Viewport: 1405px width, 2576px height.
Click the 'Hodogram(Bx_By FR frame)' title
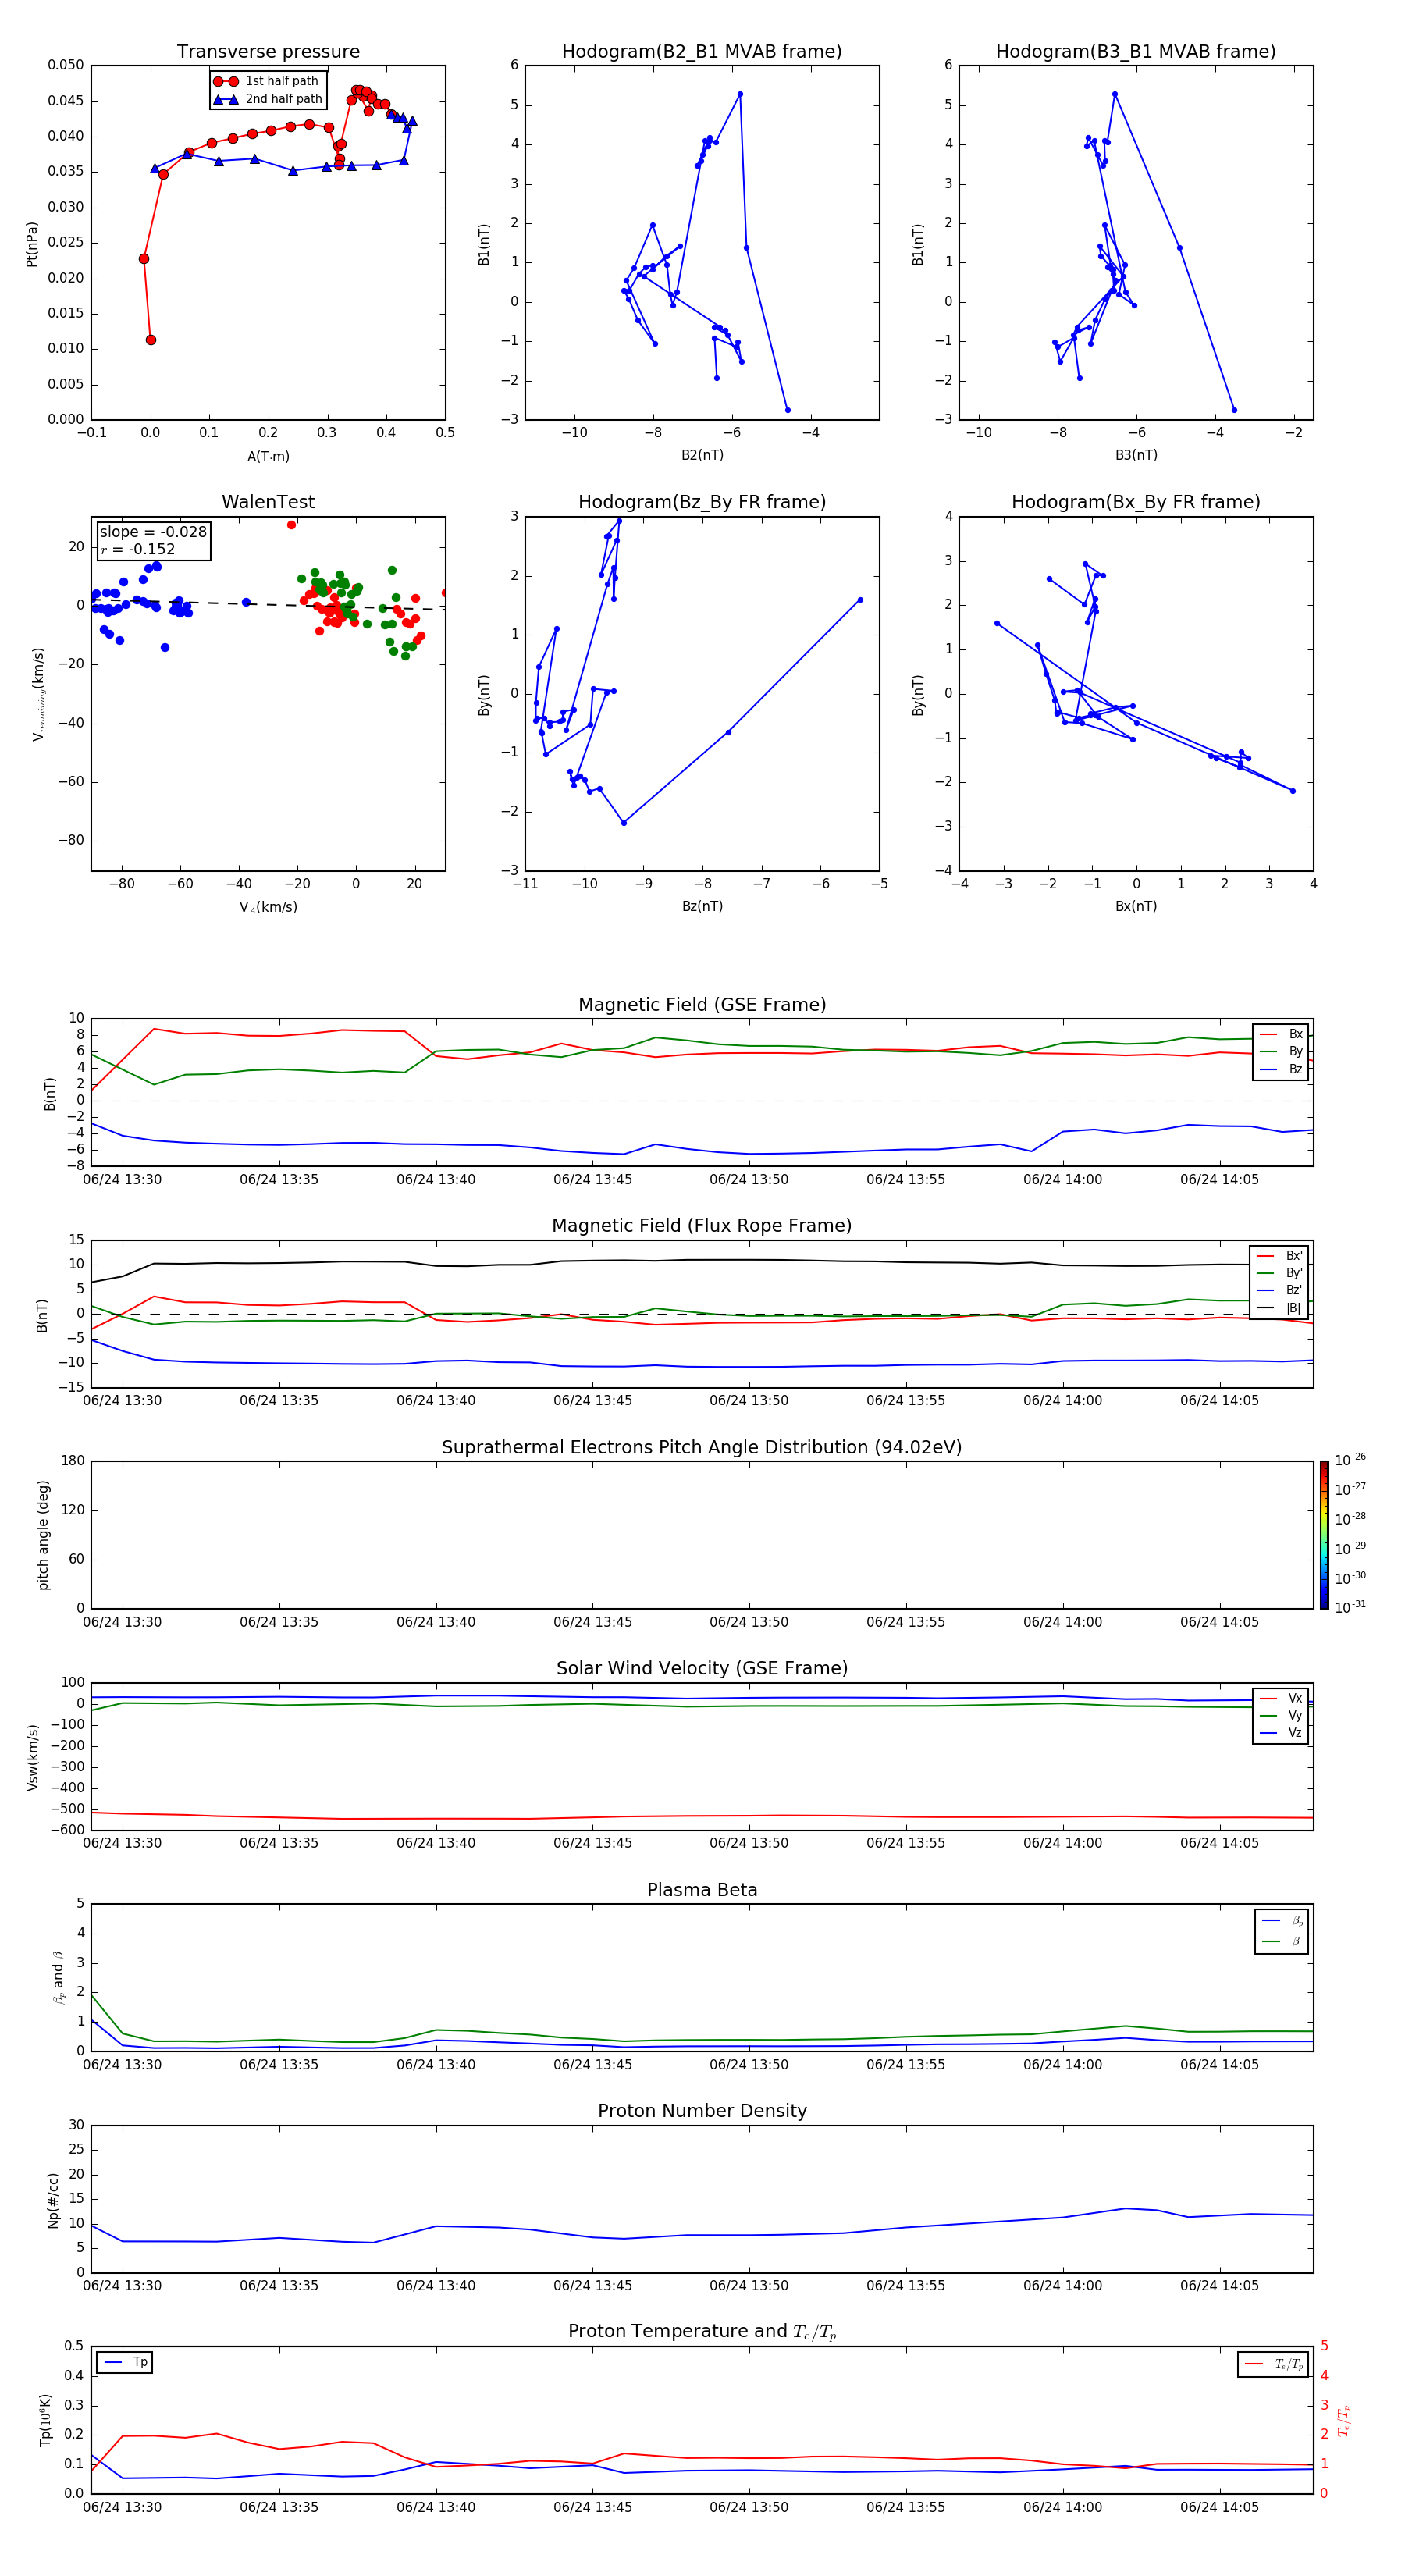click(x=1136, y=502)
